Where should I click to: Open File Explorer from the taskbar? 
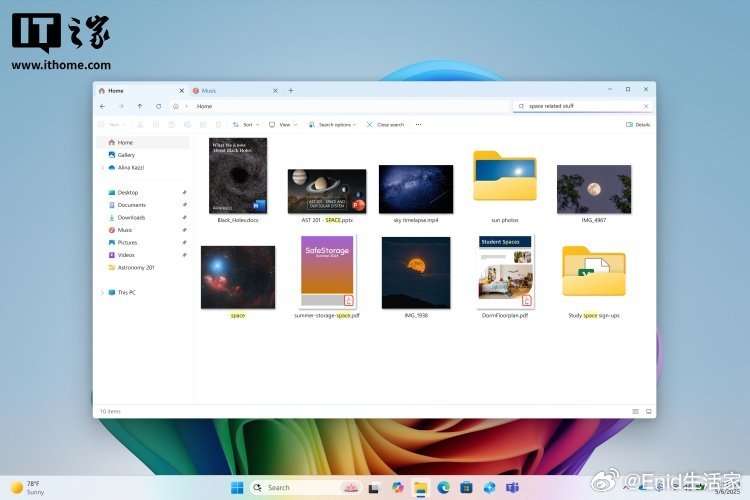click(420, 488)
